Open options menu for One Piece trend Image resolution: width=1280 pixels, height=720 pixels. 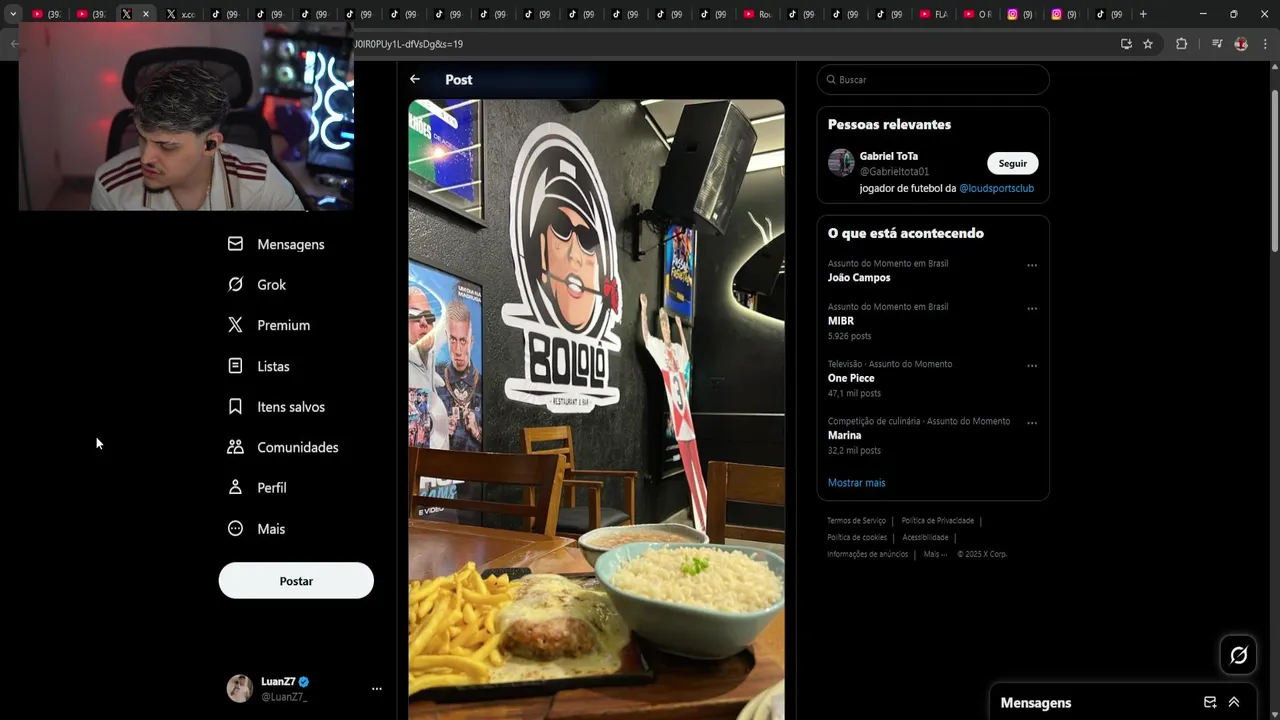(x=1032, y=366)
